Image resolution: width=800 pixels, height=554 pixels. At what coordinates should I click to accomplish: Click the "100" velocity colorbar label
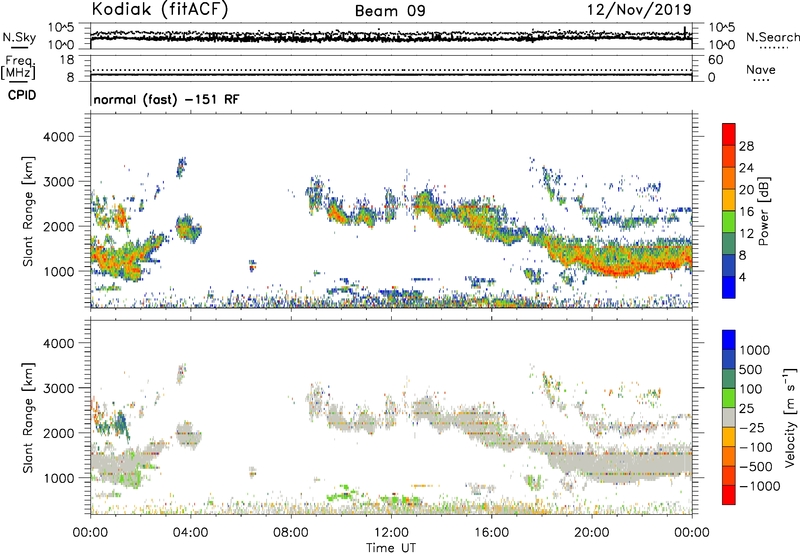751,389
